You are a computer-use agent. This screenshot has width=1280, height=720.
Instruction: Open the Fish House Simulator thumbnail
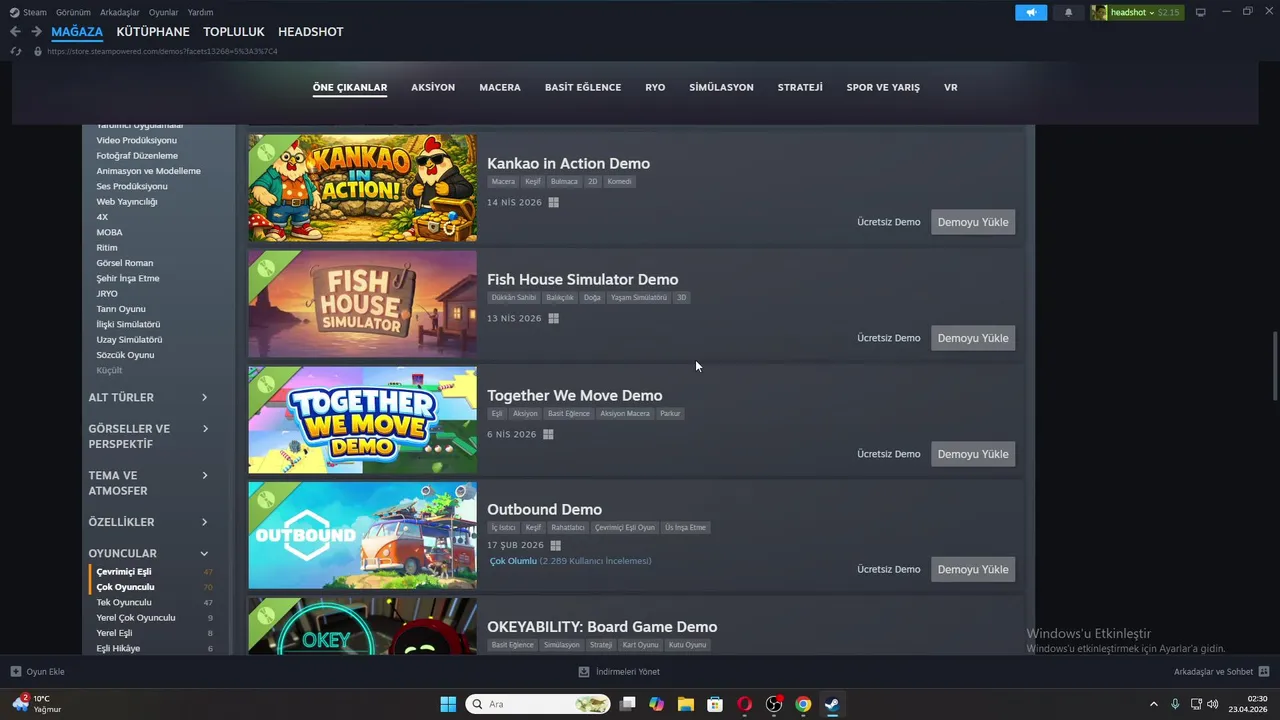pyautogui.click(x=362, y=304)
